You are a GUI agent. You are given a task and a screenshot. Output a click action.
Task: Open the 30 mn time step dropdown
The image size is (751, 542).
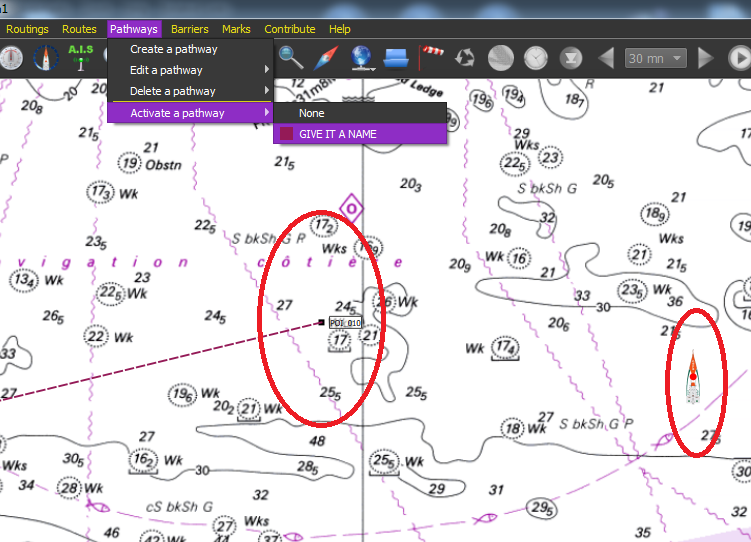(655, 58)
